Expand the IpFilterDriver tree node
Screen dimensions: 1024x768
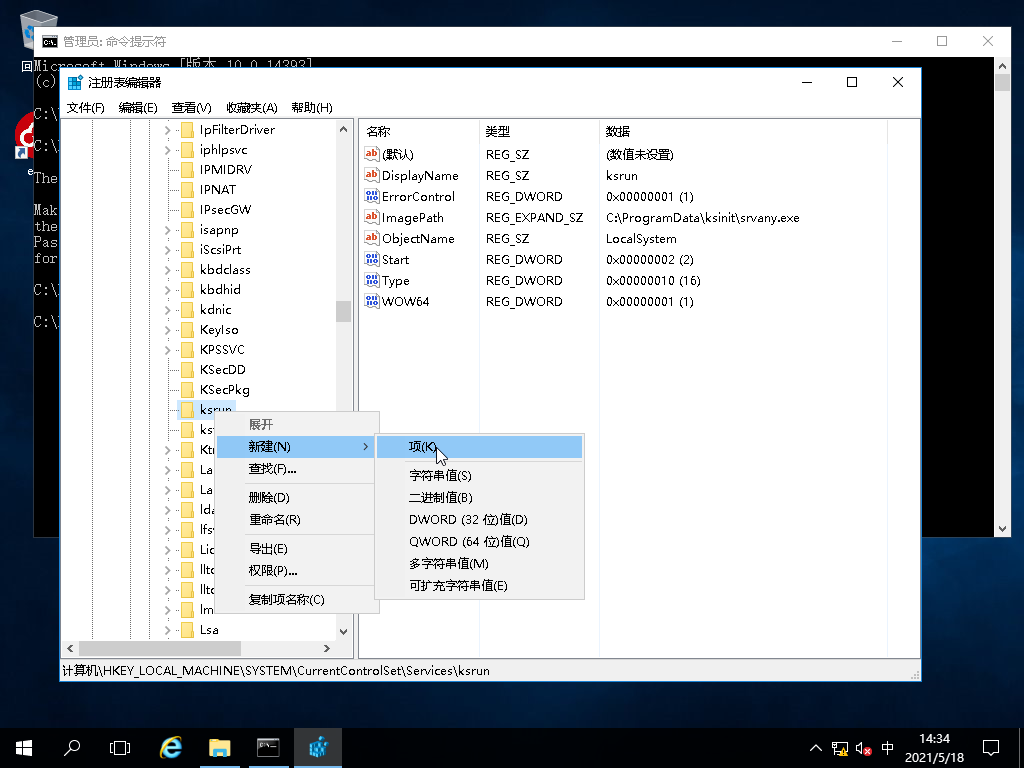coord(167,130)
